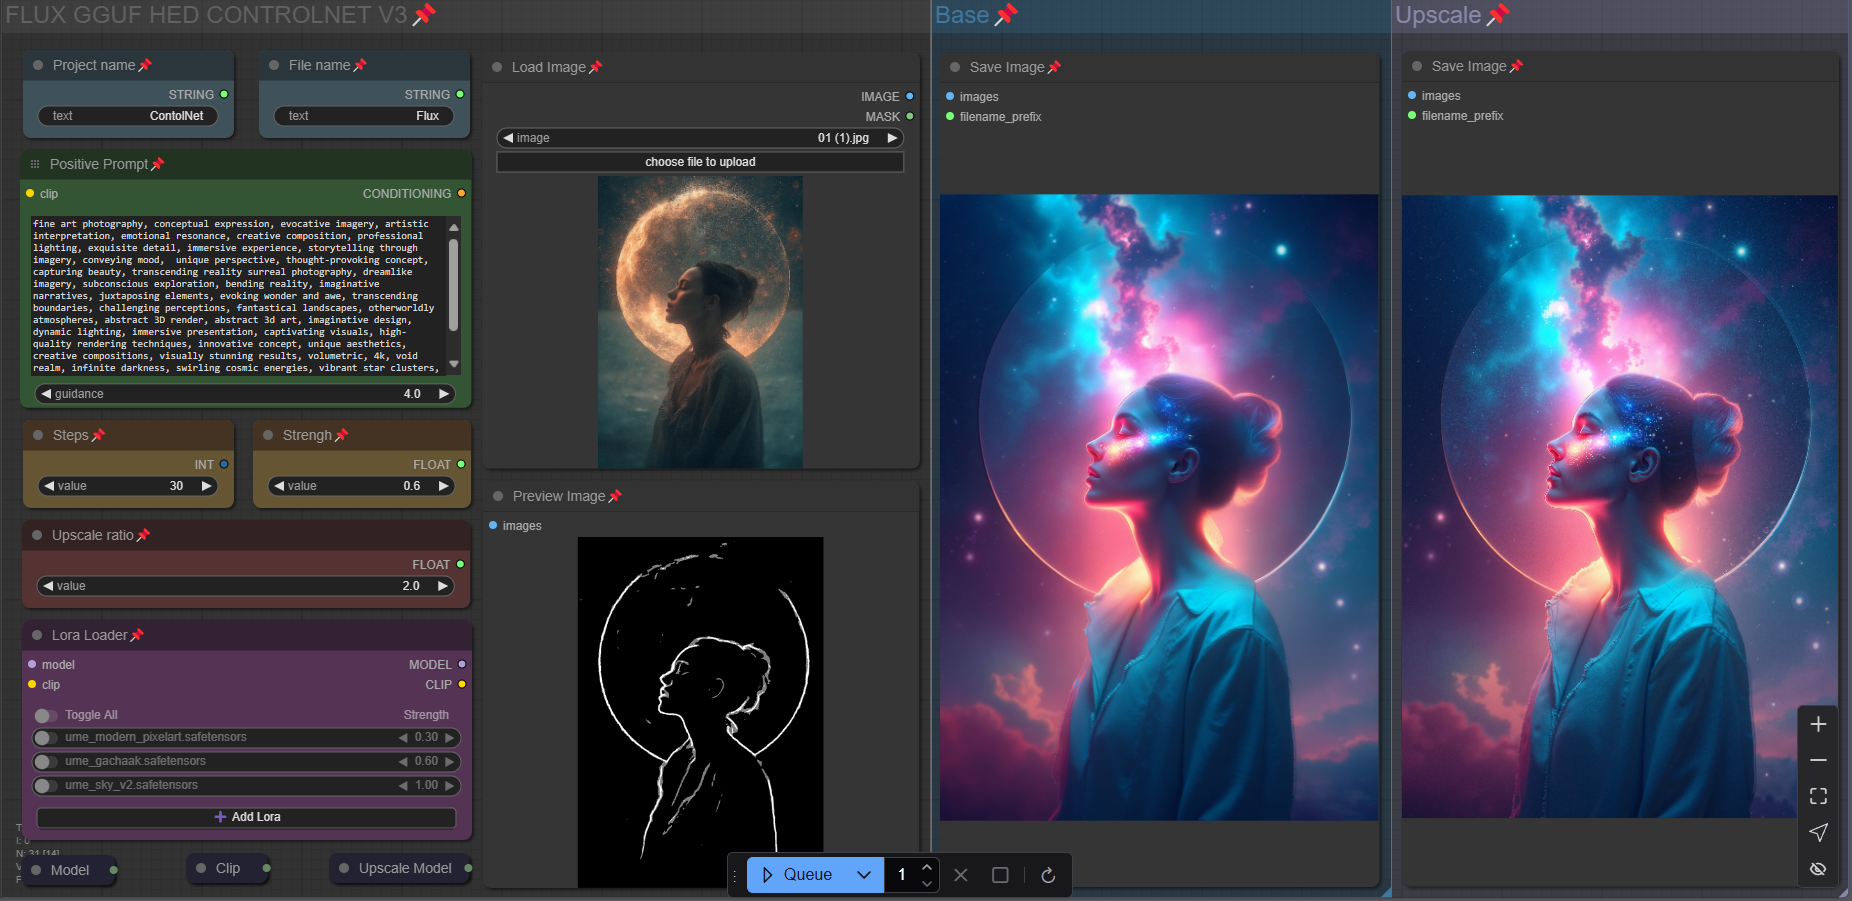Enable the ume_modern_pixelart.safetensors lora toggle

pyautogui.click(x=44, y=737)
